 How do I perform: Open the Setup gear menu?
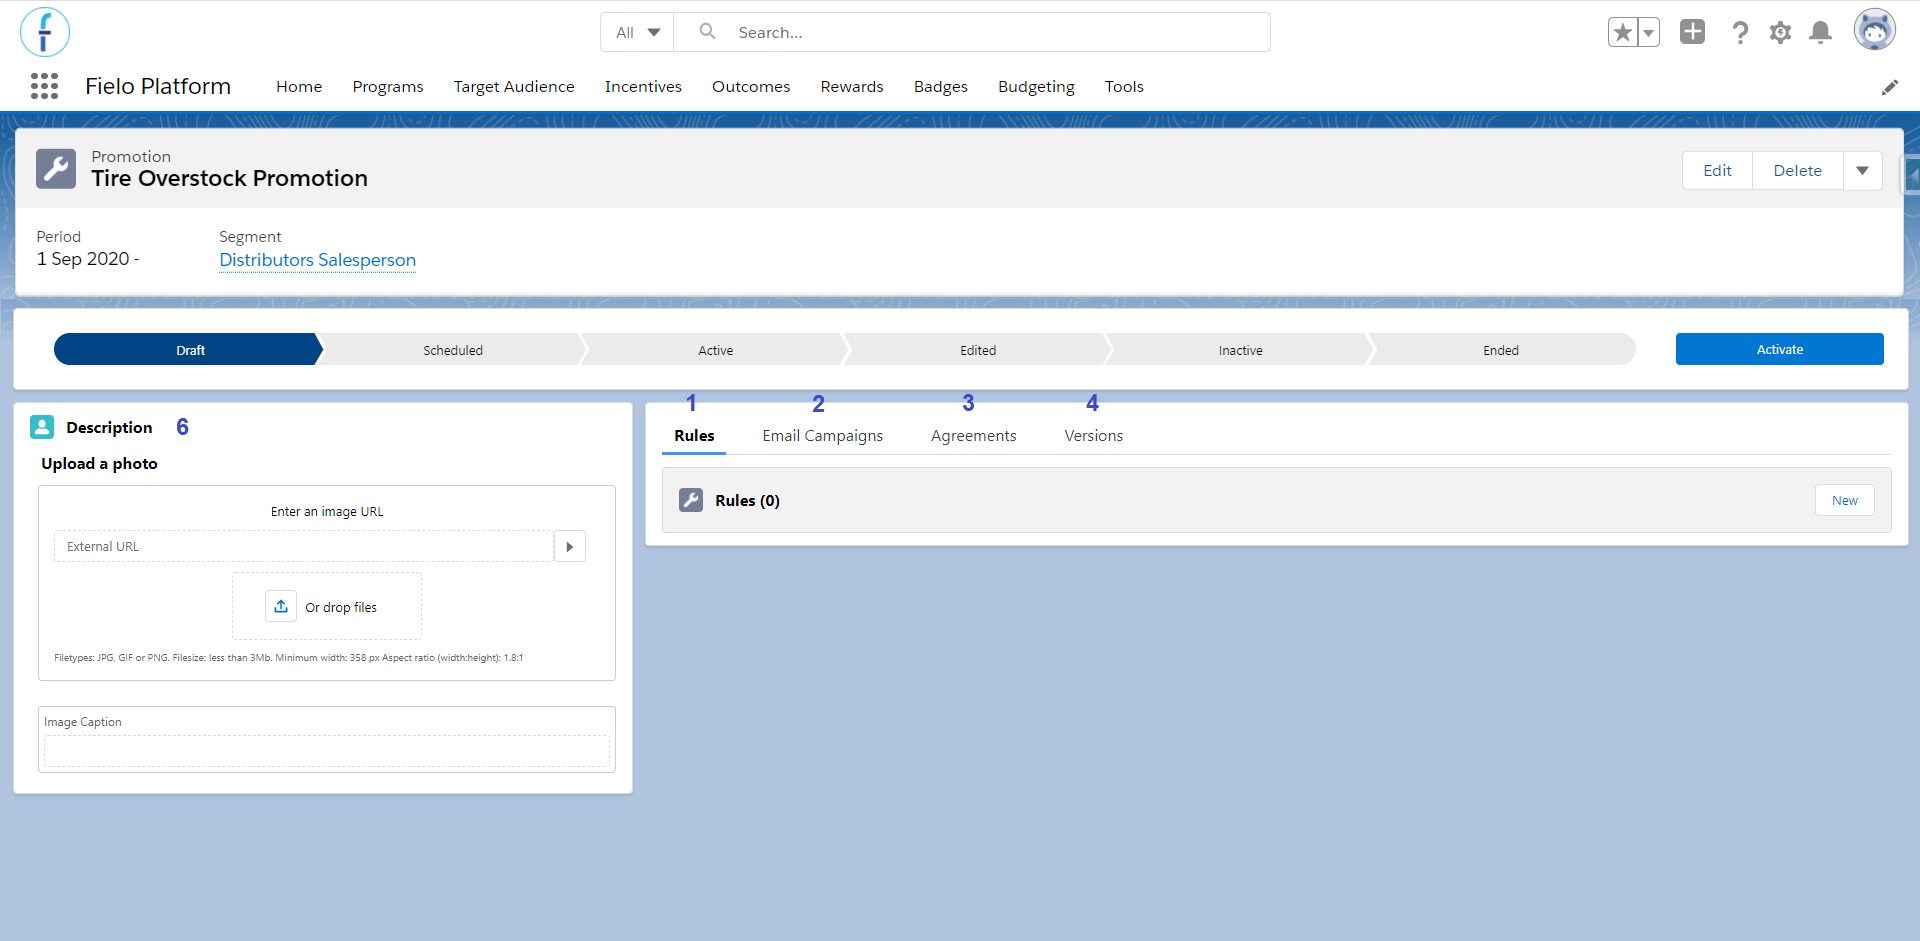point(1780,32)
